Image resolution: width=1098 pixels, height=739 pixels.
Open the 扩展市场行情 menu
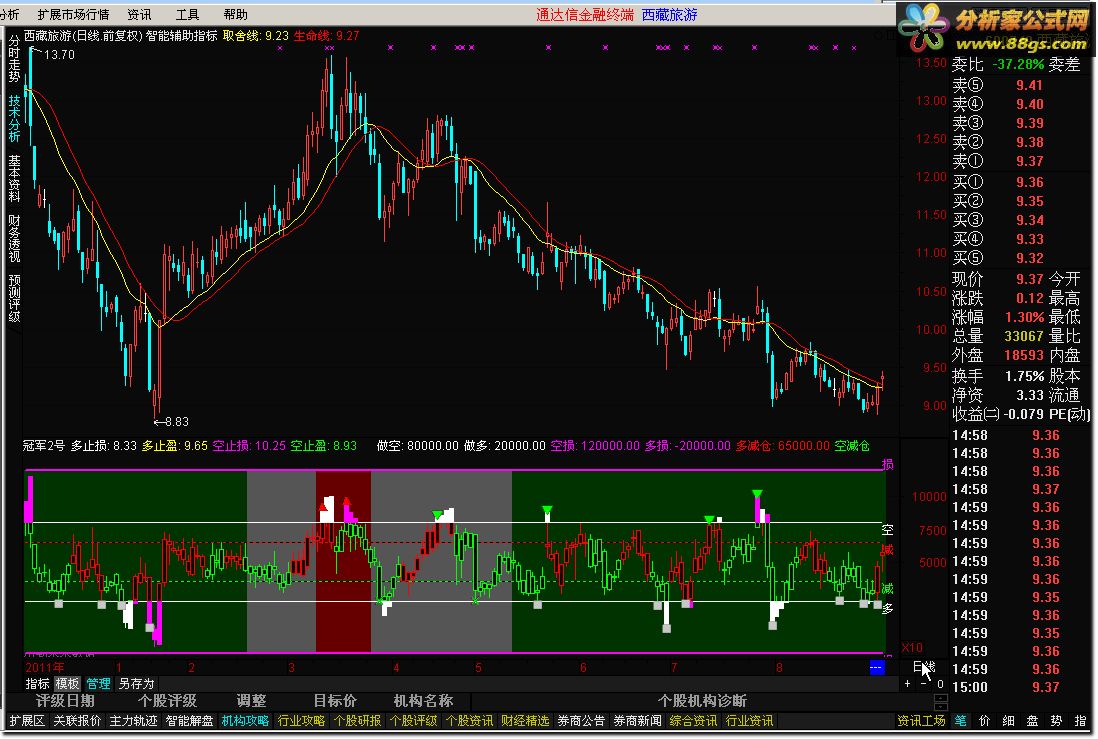coord(74,14)
